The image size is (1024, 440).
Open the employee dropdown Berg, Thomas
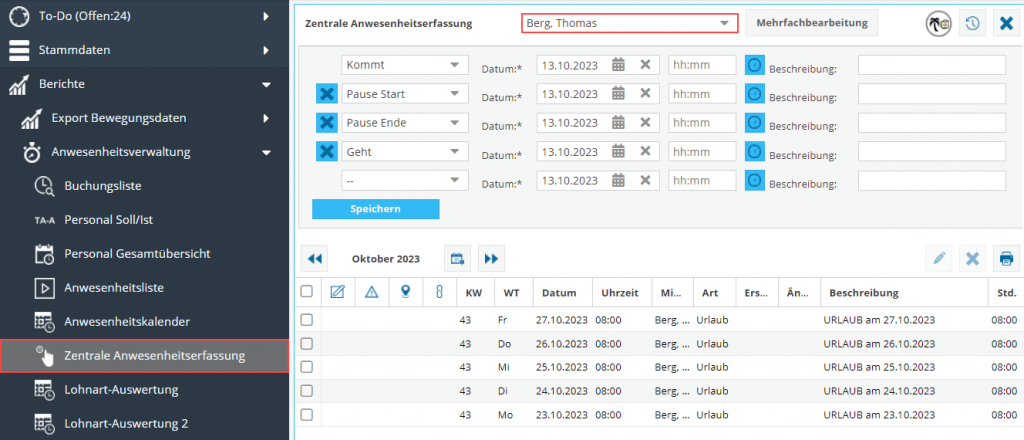pyautogui.click(x=629, y=23)
